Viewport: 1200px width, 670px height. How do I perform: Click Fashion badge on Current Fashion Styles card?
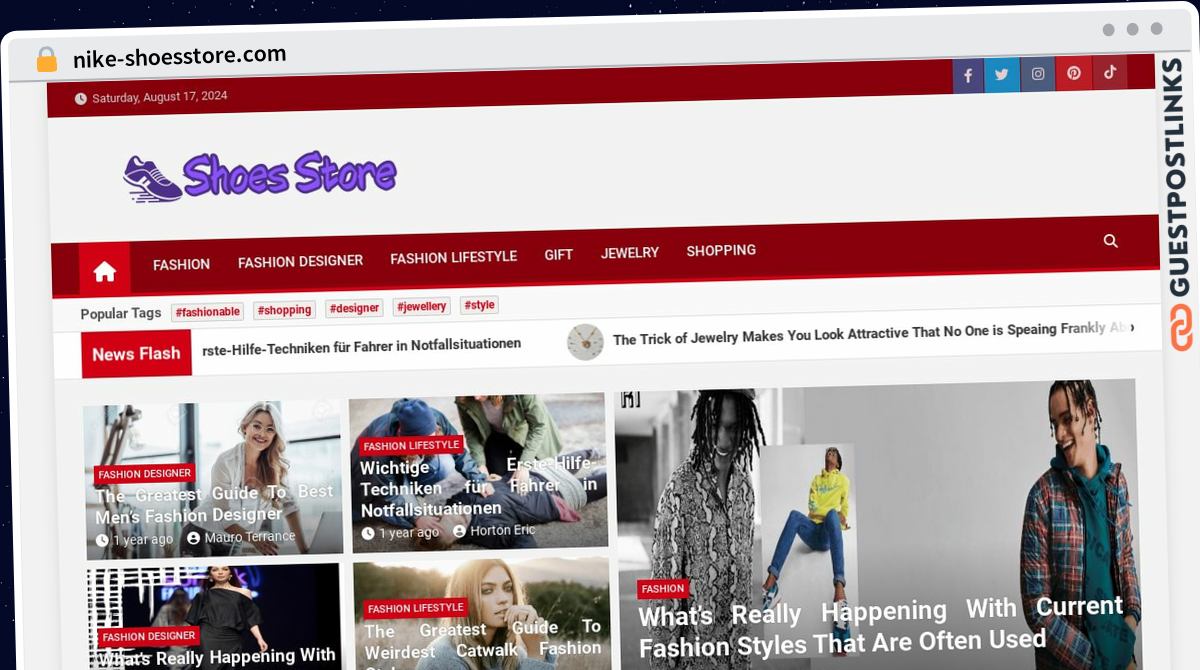(663, 589)
